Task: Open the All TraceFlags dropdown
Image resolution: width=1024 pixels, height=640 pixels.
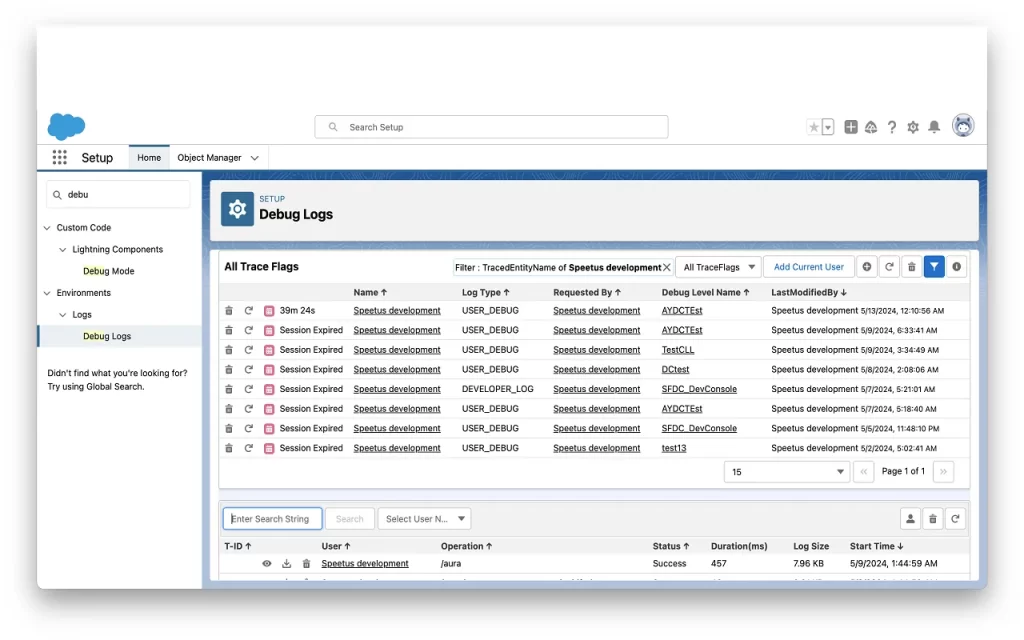Action: (718, 267)
